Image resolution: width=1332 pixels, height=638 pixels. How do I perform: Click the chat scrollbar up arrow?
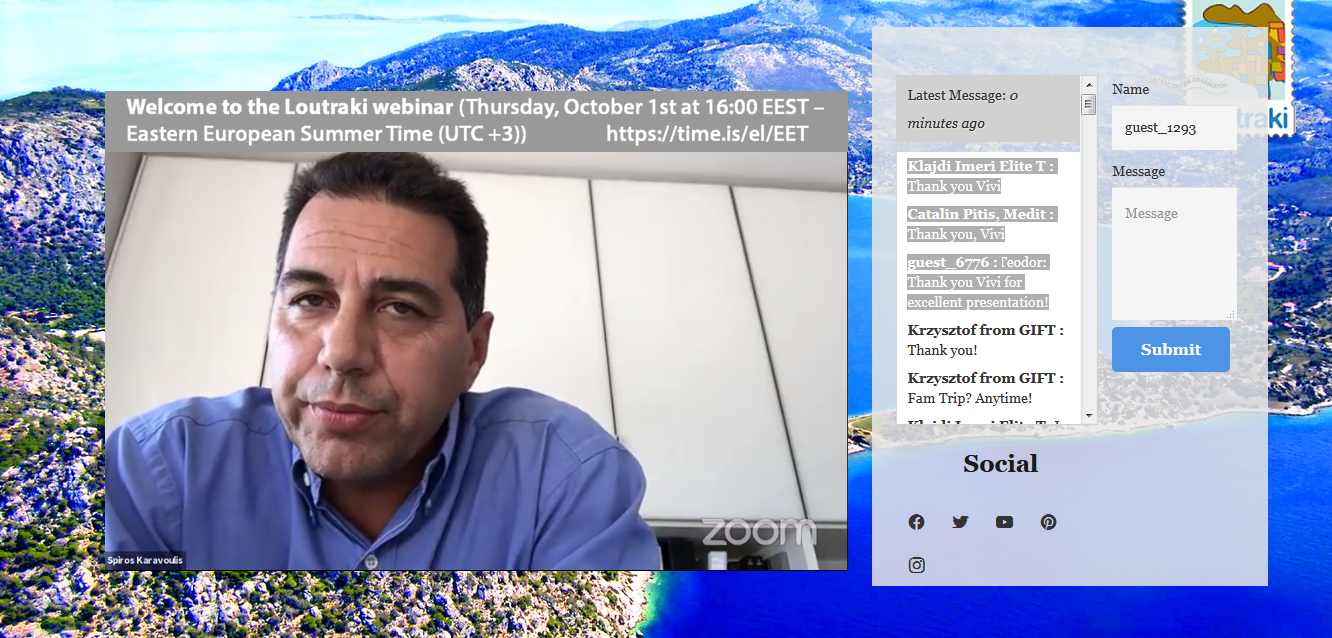(x=1088, y=85)
